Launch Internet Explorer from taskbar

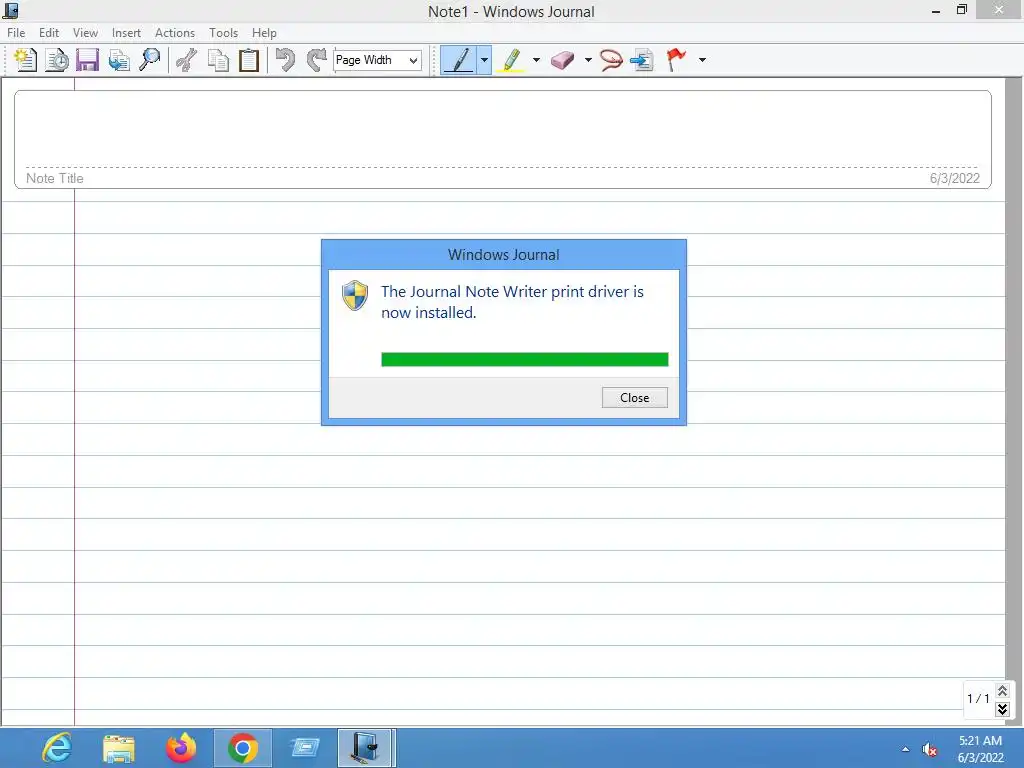(x=57, y=748)
